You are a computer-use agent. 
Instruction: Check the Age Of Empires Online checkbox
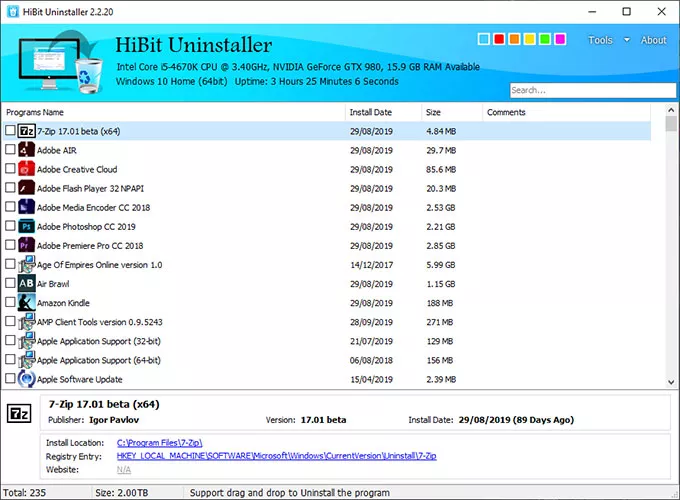click(10, 264)
